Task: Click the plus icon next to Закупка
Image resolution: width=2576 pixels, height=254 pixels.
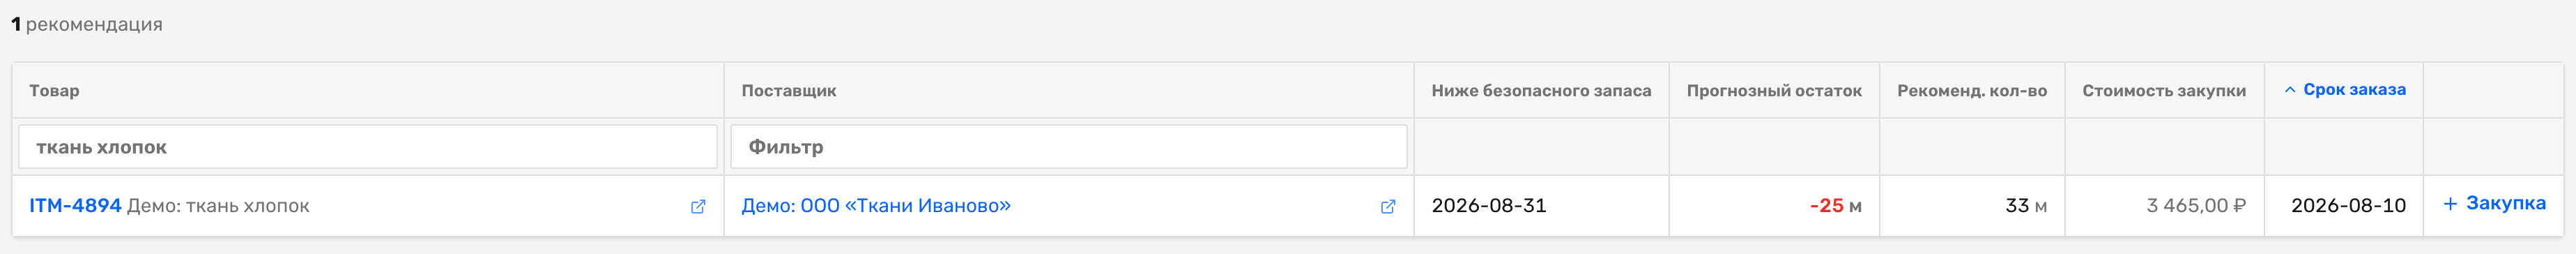Action: tap(2450, 204)
